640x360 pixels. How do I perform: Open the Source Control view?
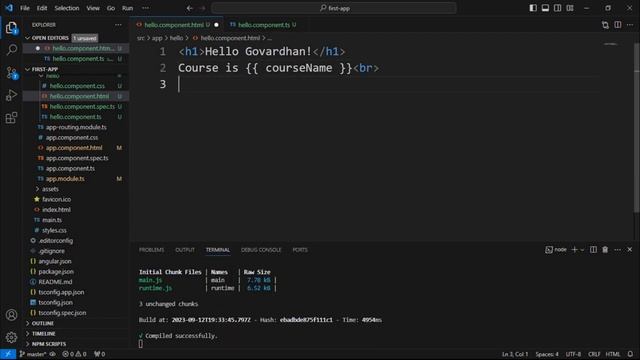[x=11, y=73]
